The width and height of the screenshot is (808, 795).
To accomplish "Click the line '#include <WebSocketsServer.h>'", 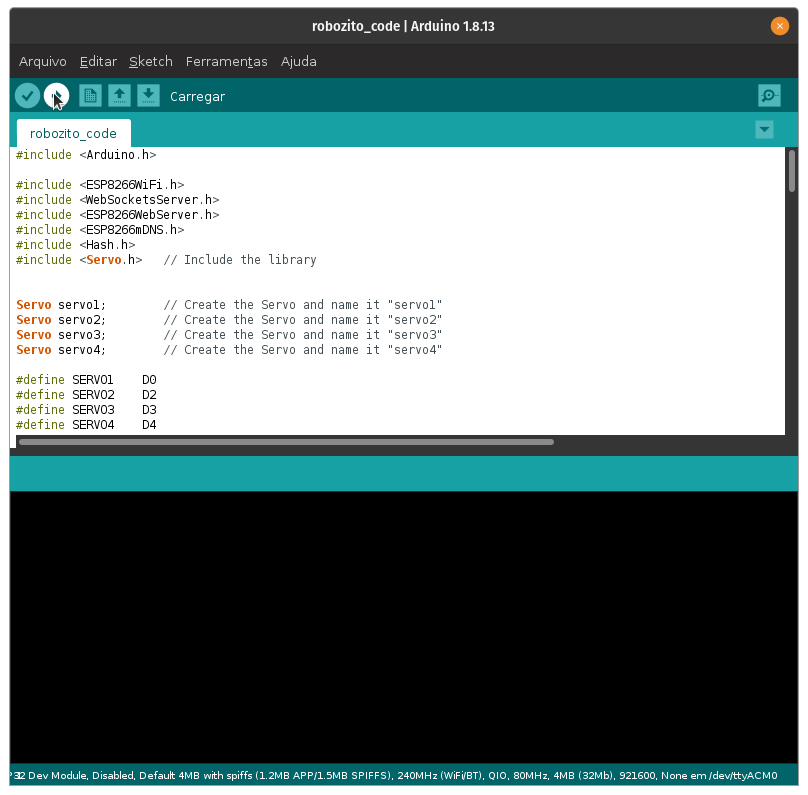I will pos(117,199).
